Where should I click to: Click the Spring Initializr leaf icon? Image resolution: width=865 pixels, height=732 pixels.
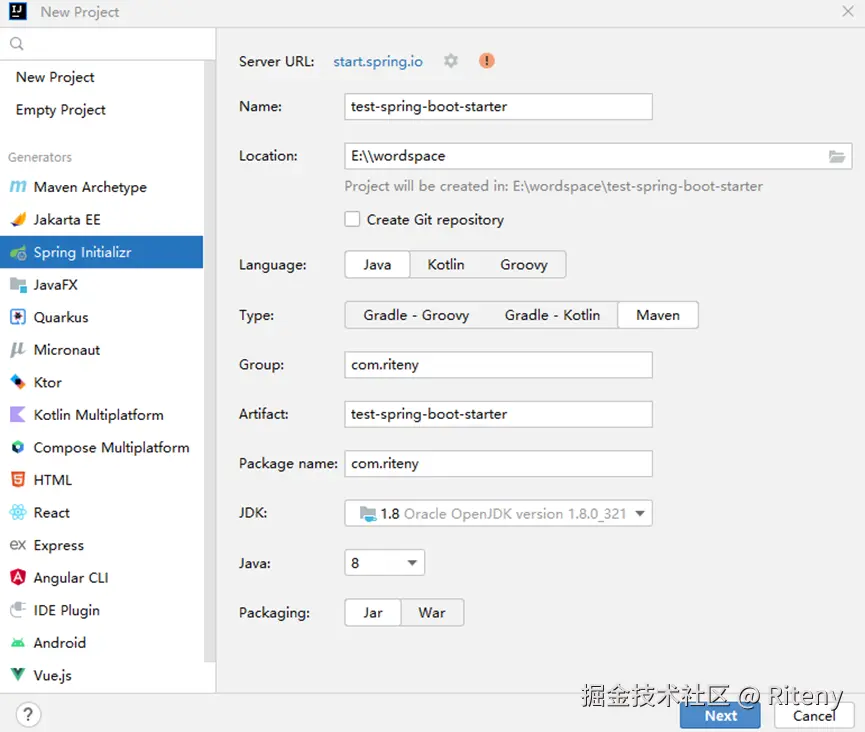(18, 253)
